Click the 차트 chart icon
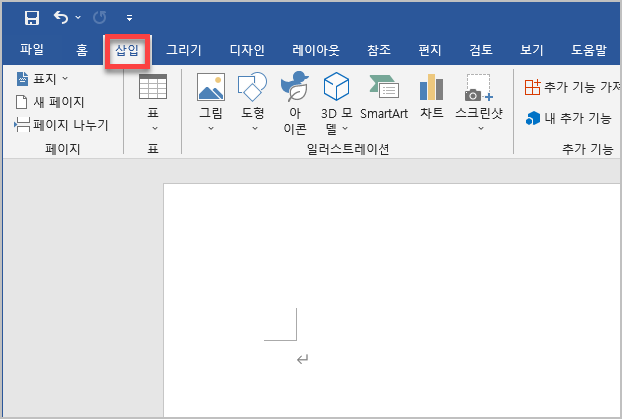Viewport: 622px width, 419px height. [431, 87]
